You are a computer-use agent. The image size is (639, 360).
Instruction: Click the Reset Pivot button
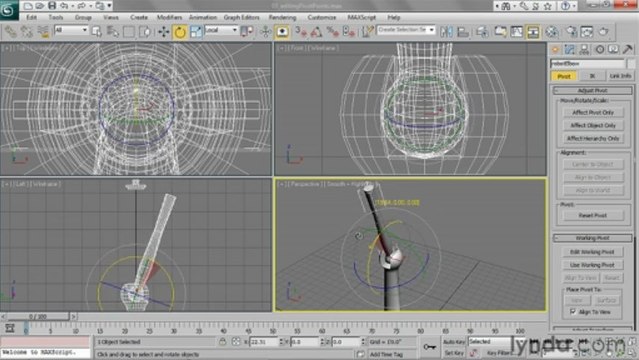tap(593, 215)
